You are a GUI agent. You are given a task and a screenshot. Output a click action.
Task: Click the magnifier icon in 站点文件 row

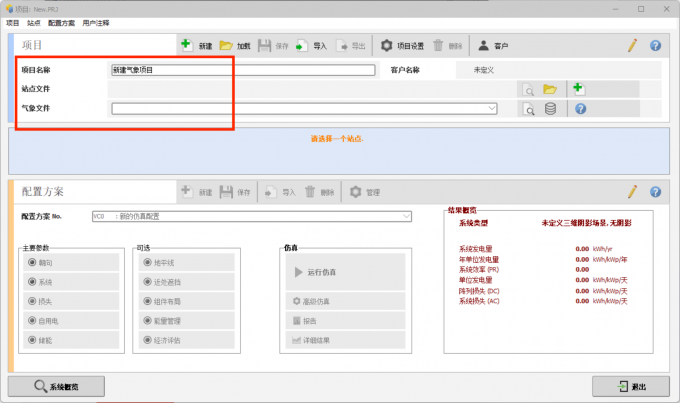528,90
